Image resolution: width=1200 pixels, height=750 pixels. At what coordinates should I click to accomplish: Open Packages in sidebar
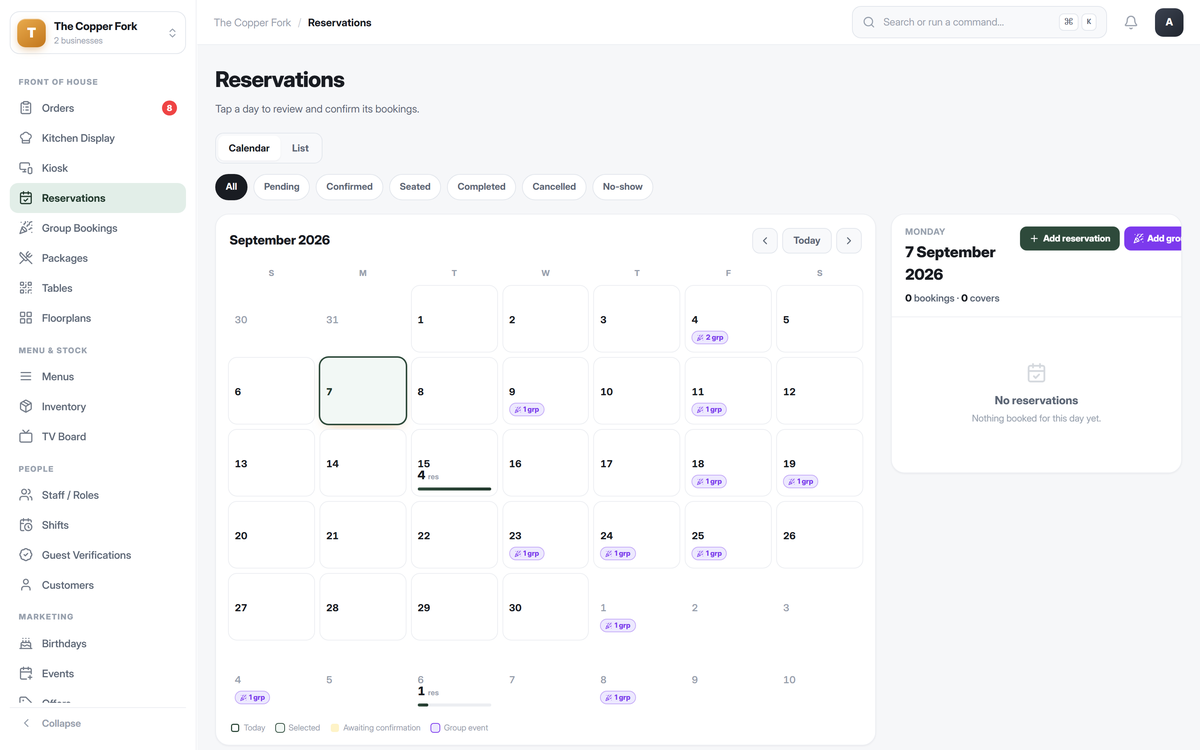(x=98, y=258)
